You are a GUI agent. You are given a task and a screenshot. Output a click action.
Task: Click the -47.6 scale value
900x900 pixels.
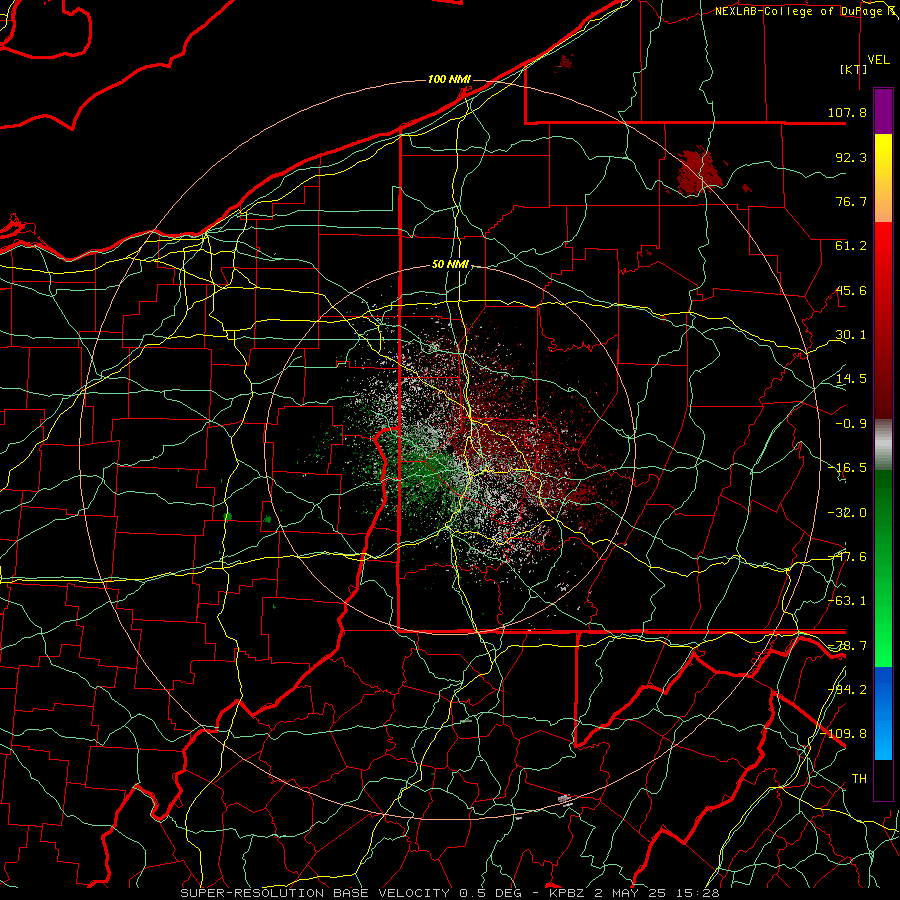coord(847,557)
